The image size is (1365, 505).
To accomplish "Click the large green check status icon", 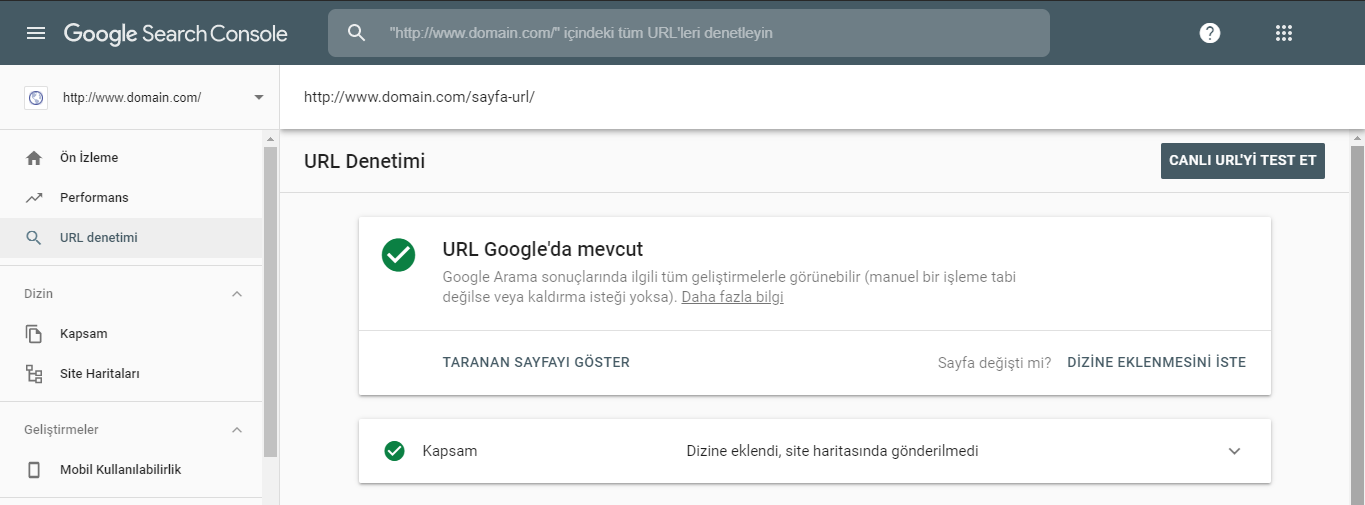I will coord(398,254).
